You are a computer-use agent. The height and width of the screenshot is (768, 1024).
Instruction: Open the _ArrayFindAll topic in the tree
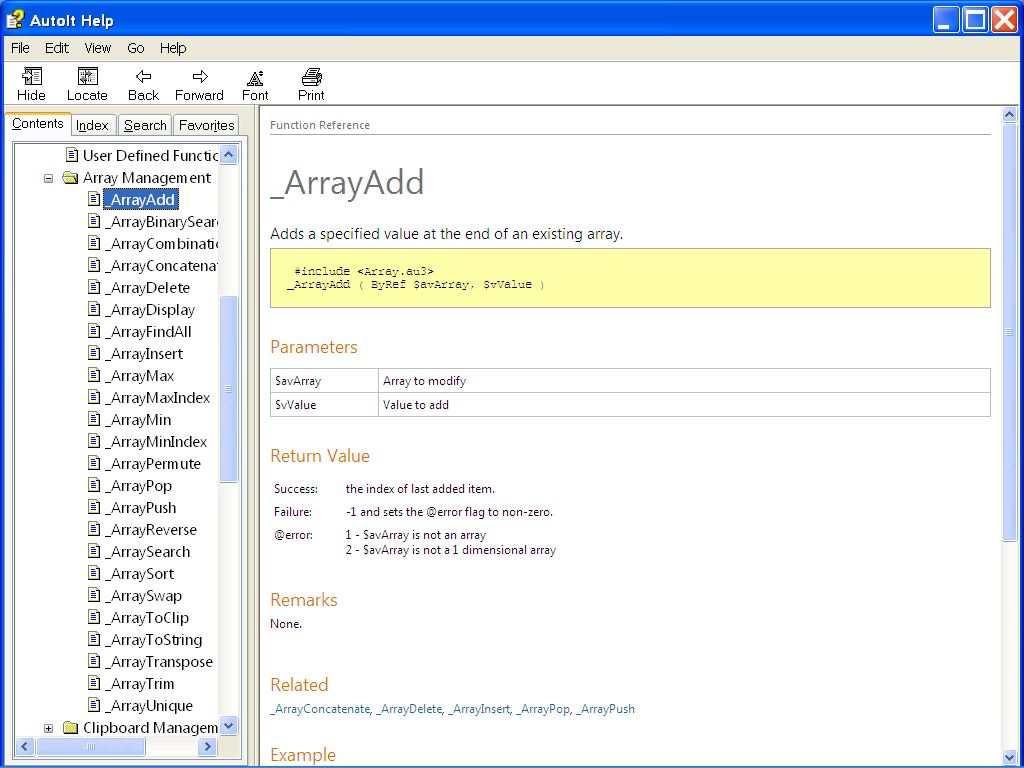148,332
